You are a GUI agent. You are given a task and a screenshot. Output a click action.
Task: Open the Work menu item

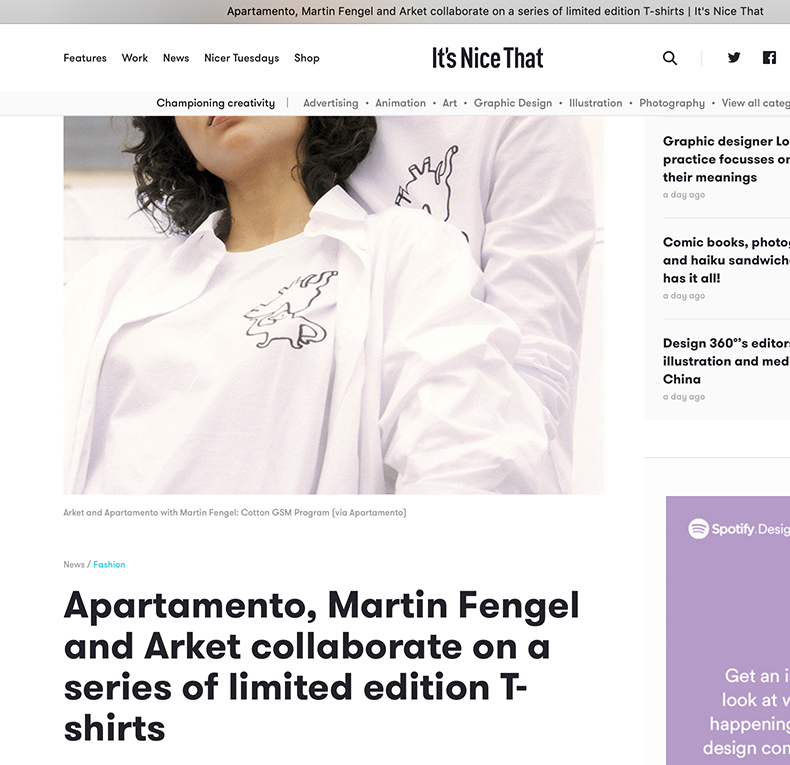pos(135,58)
